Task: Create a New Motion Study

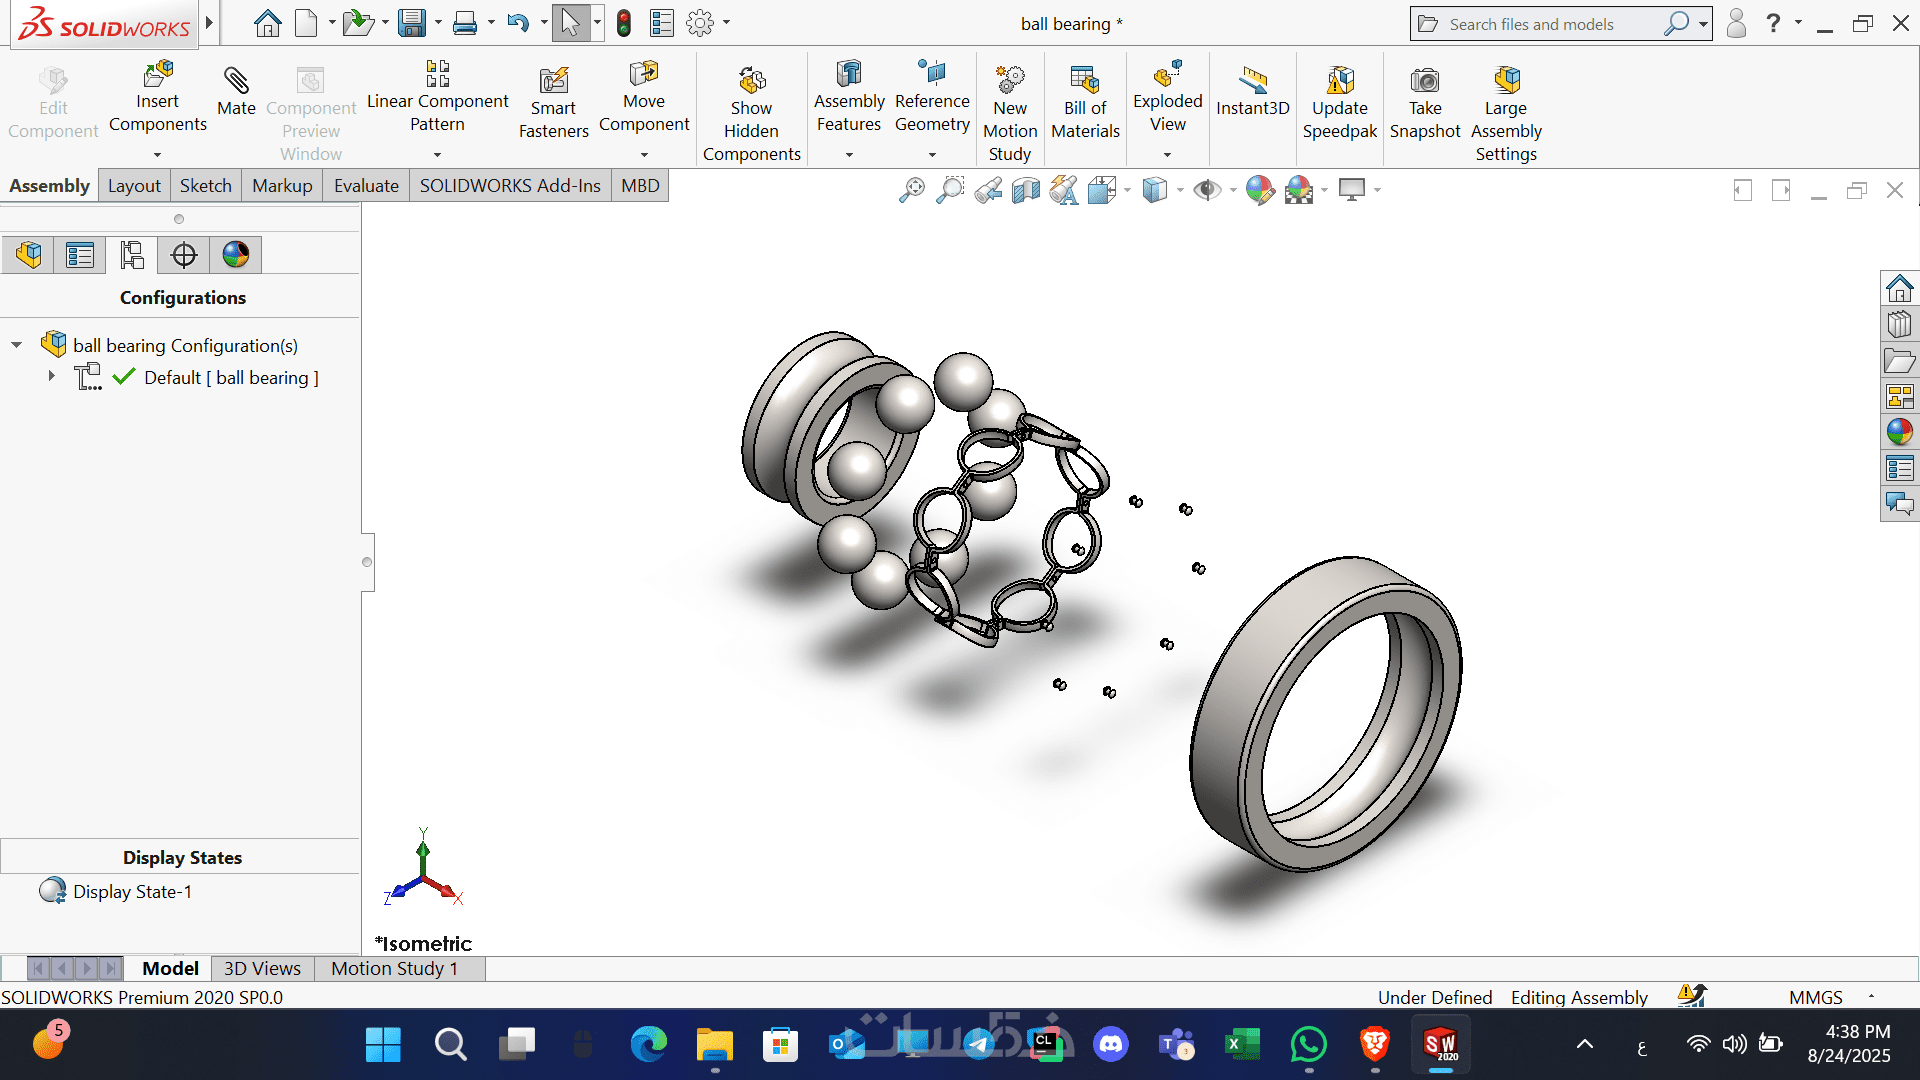Action: pos(1009,81)
